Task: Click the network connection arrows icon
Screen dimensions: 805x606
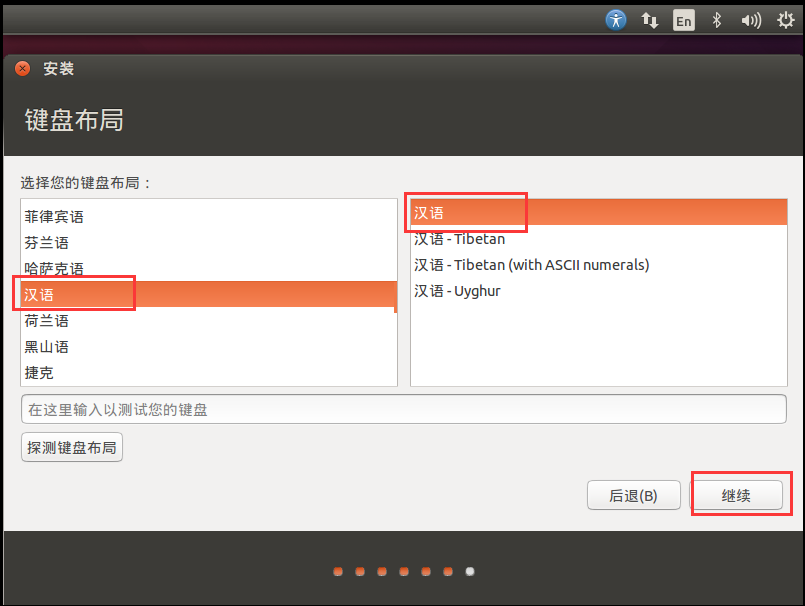Action: [x=649, y=21]
